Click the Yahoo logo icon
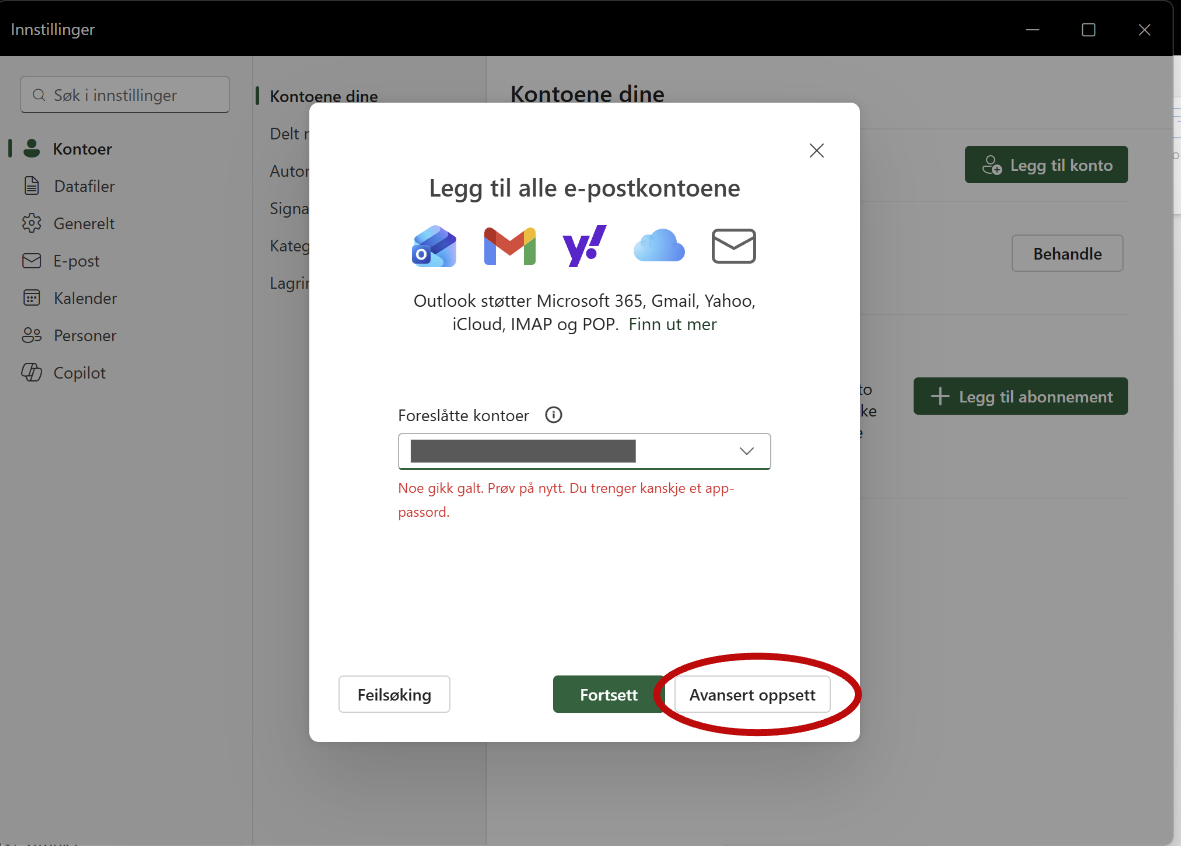Viewport: 1181px width, 846px height. click(584, 246)
